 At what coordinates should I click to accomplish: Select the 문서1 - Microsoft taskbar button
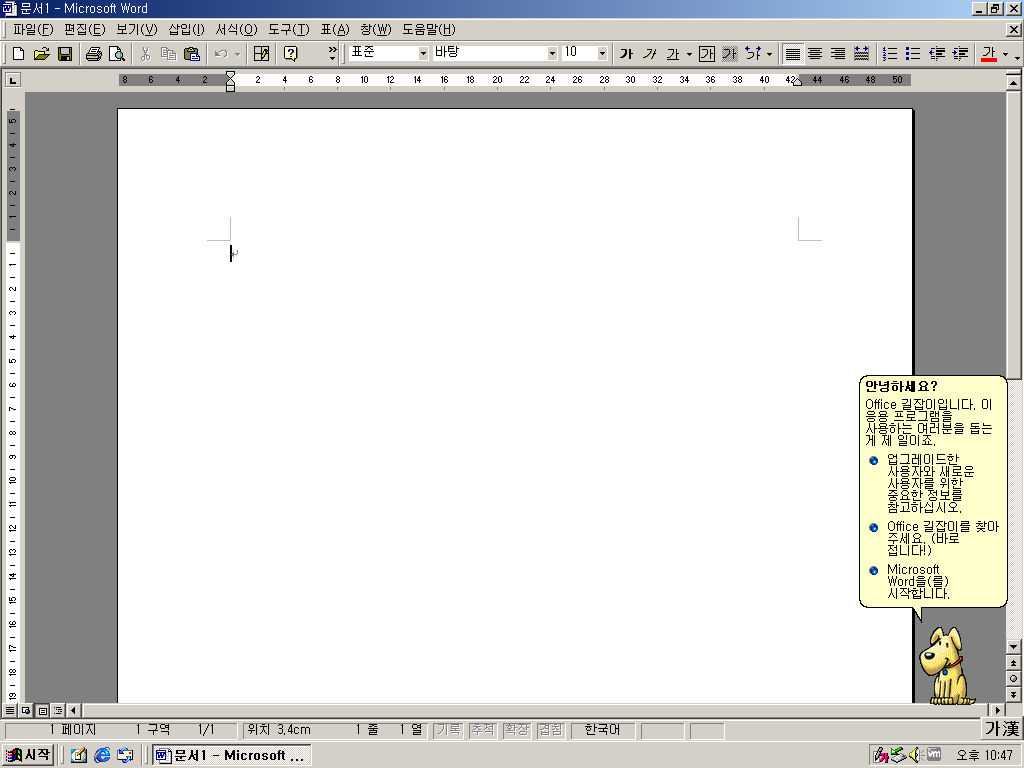231,755
